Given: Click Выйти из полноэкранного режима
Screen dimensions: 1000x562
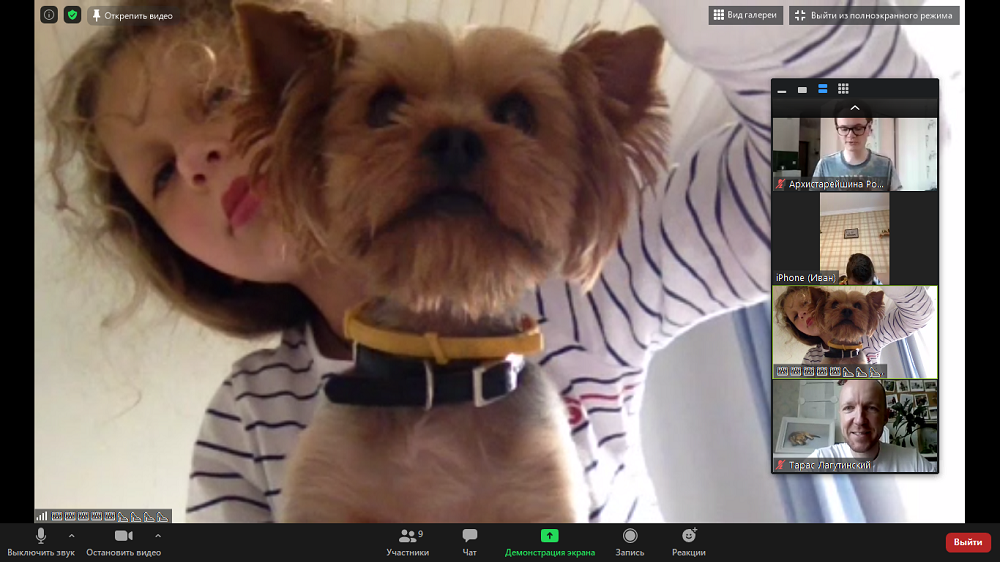Looking at the screenshot, I should coord(873,15).
